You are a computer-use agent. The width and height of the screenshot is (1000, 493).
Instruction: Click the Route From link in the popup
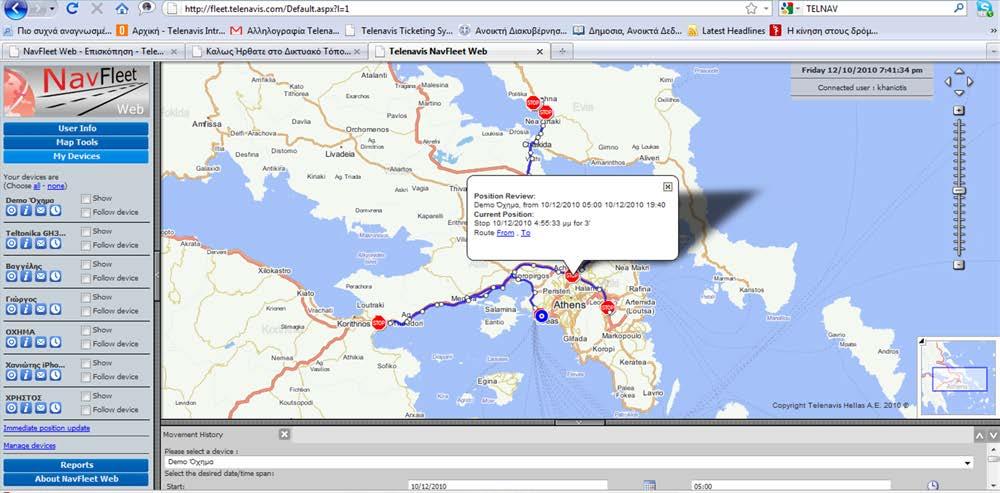pyautogui.click(x=505, y=233)
